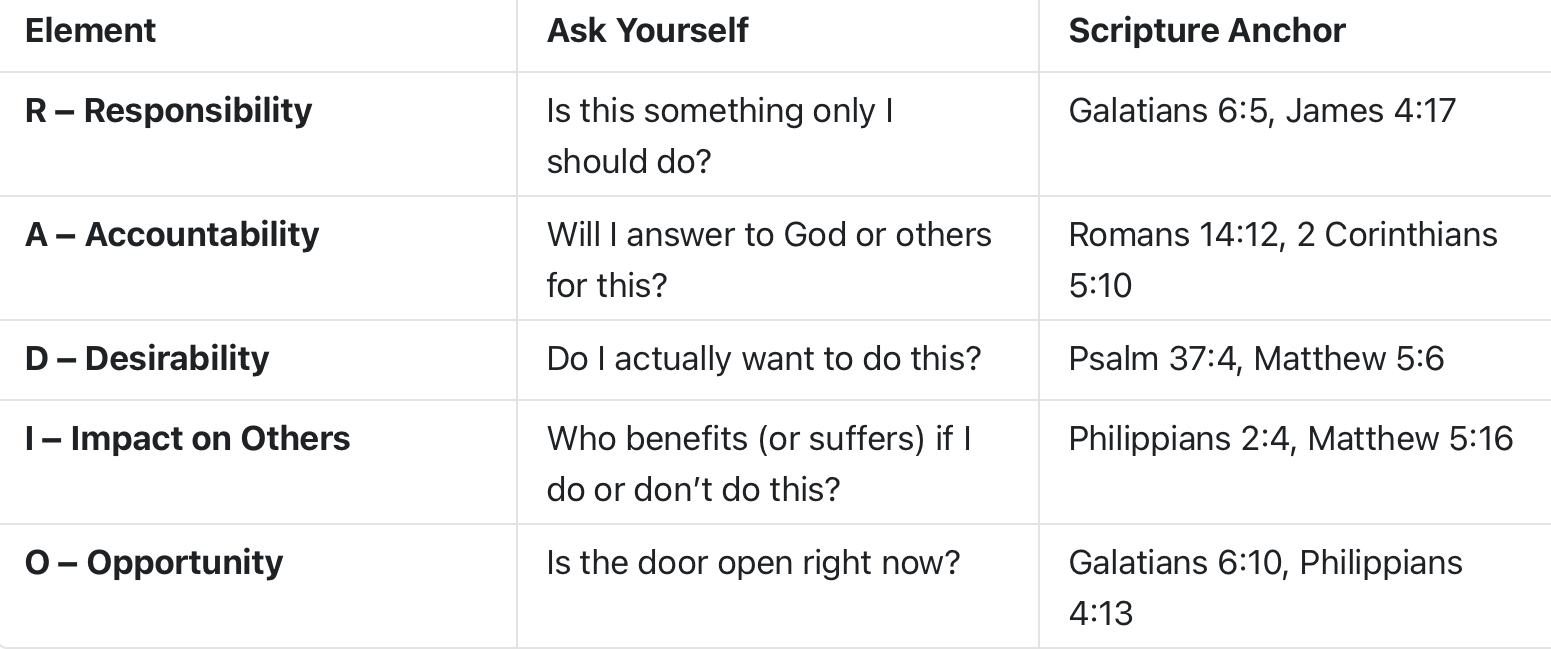Select the R – Responsibility cell
The image size is (1551, 649).
click(x=168, y=110)
